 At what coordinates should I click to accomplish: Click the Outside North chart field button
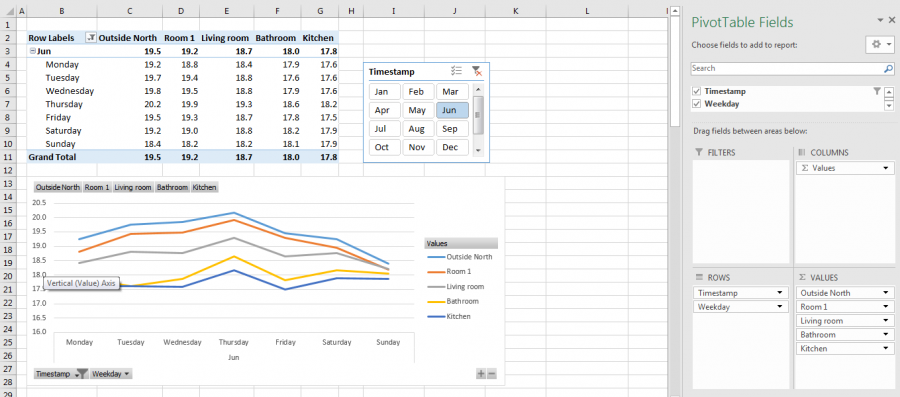[57, 188]
